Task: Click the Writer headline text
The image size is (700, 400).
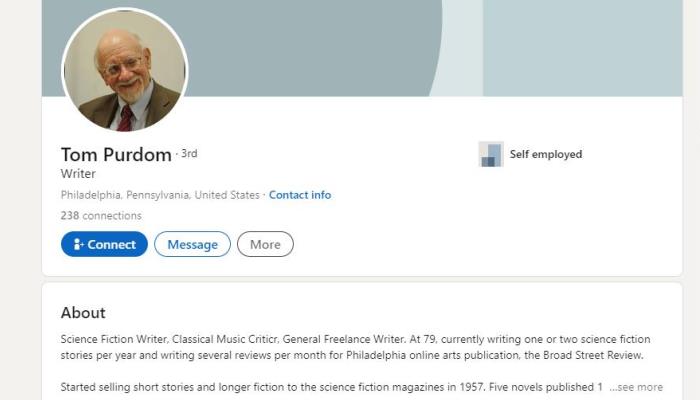Action: point(78,174)
